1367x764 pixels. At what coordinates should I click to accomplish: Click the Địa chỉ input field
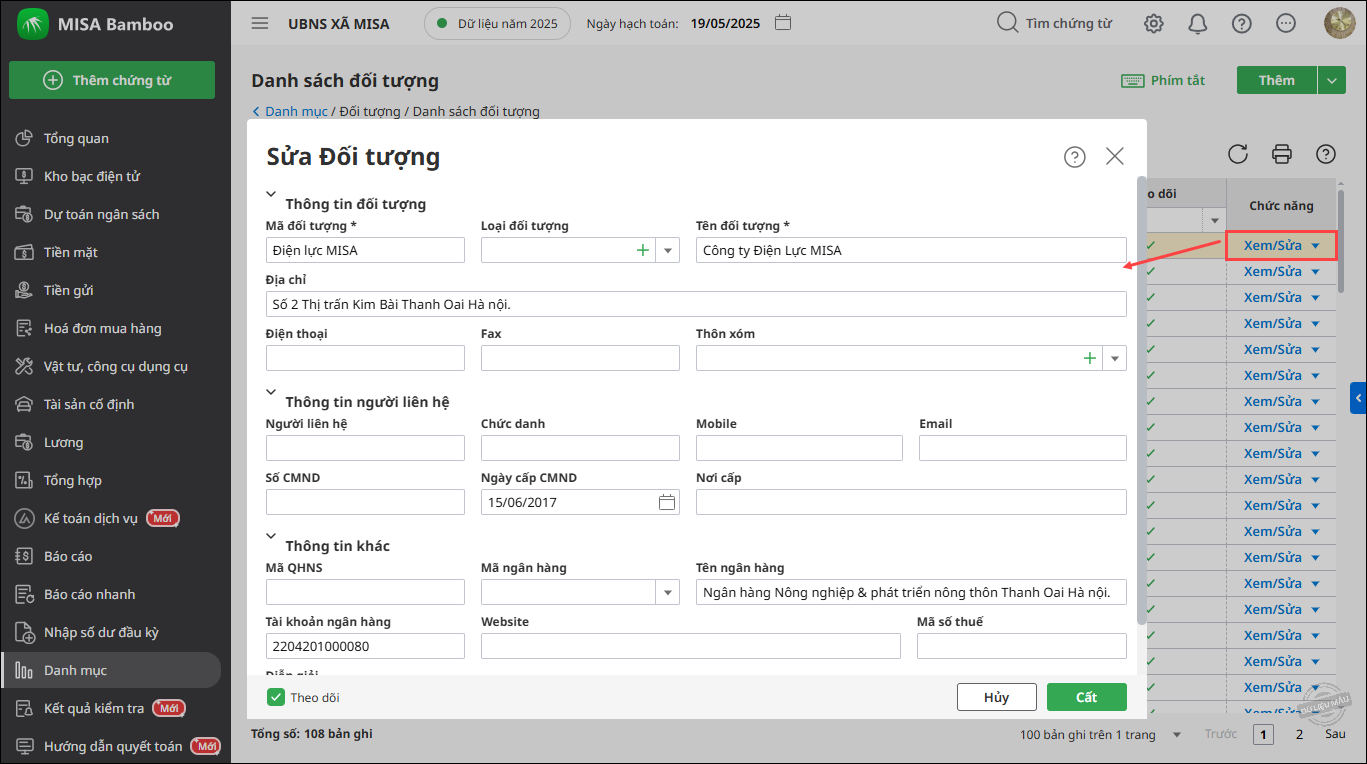click(x=696, y=304)
